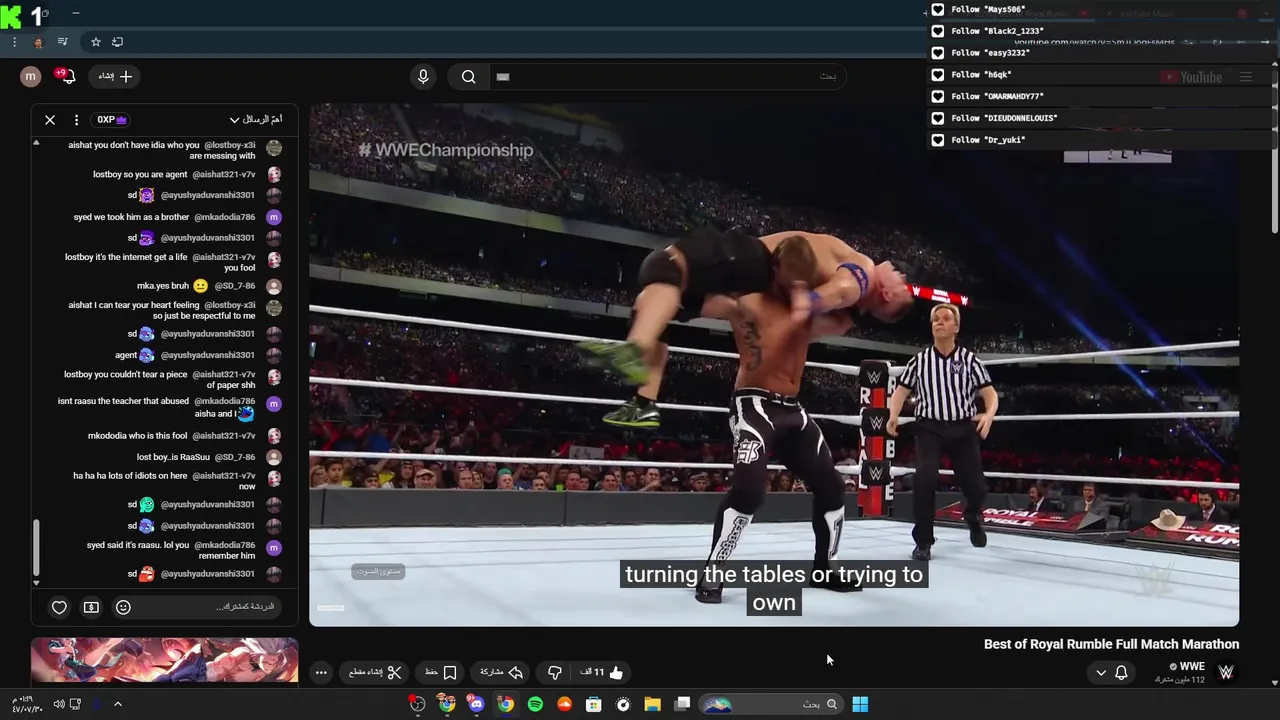Click the install/cast icon in address bar
Viewport: 1280px width, 720px height.
[118, 42]
